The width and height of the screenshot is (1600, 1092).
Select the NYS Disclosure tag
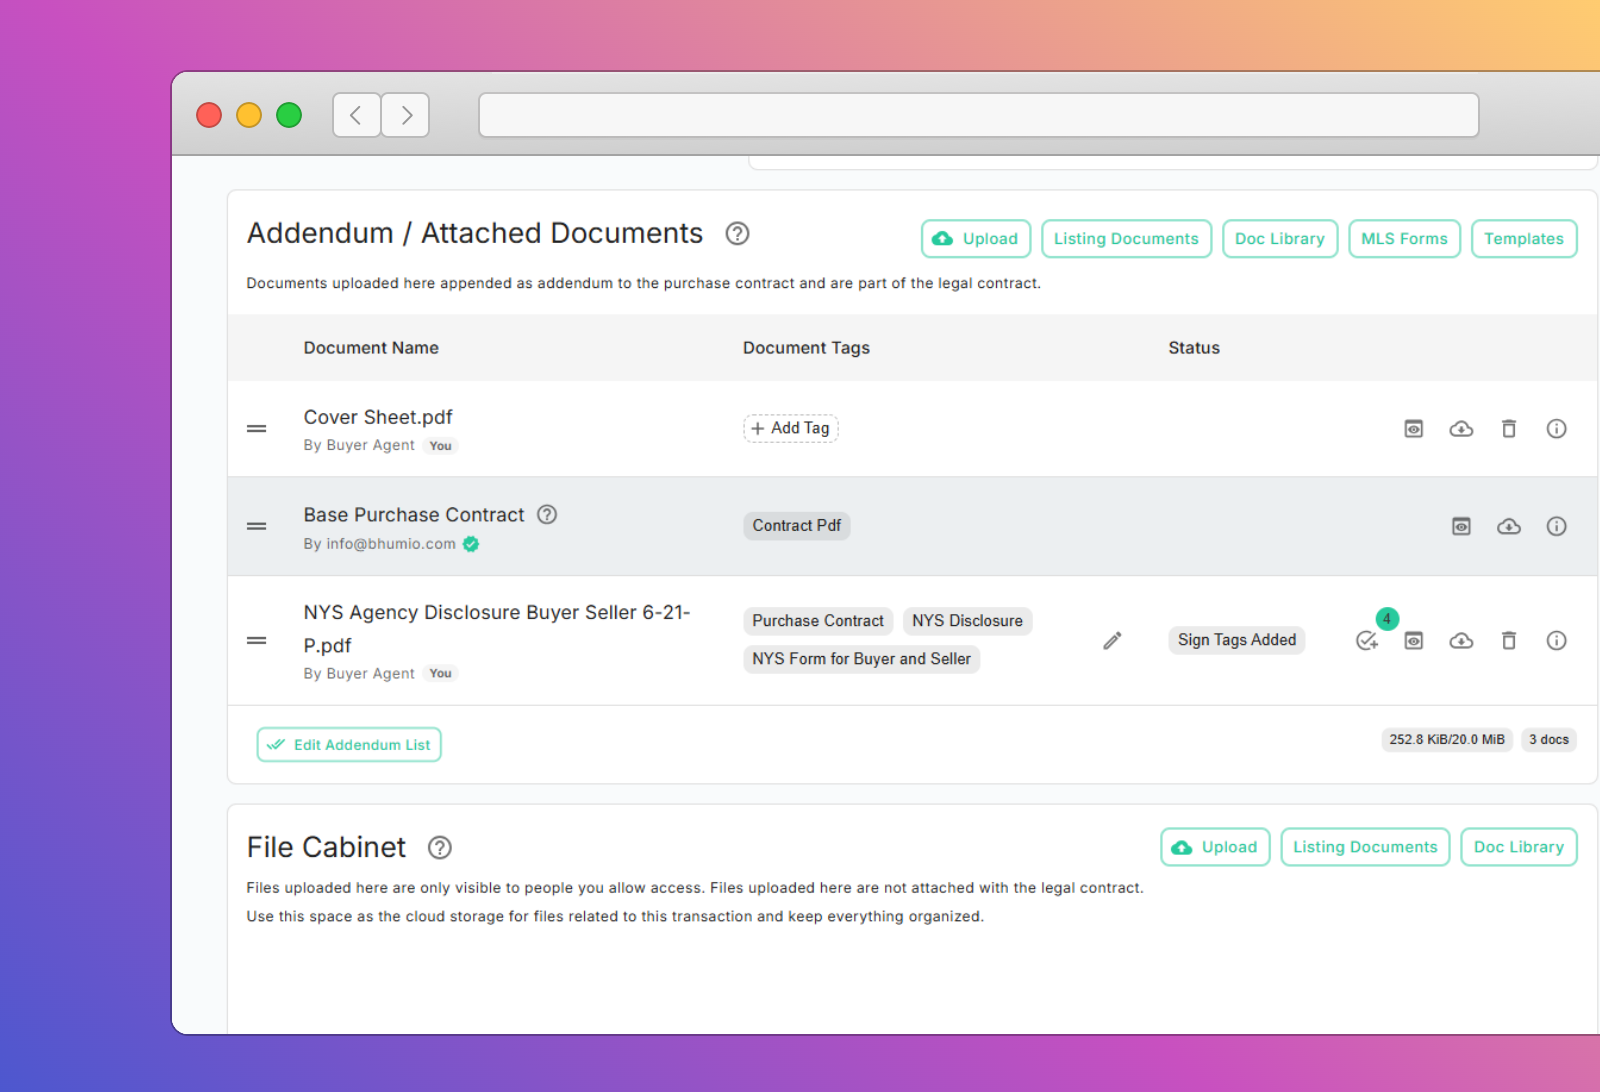pos(967,621)
